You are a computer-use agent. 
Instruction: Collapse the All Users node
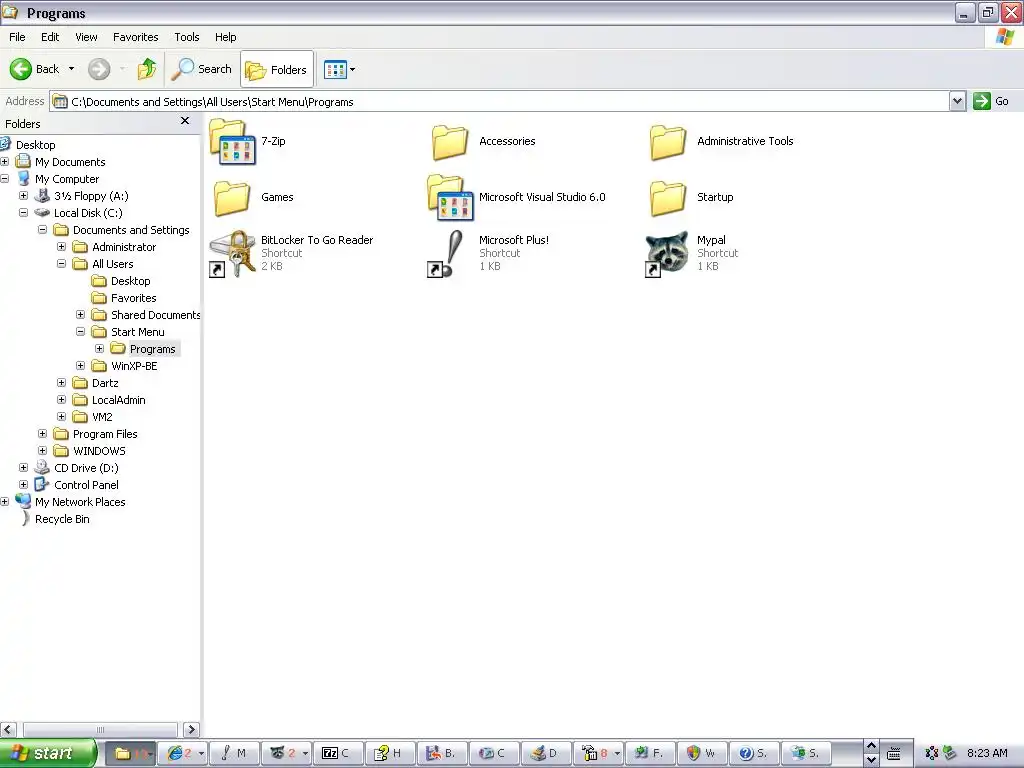61,263
